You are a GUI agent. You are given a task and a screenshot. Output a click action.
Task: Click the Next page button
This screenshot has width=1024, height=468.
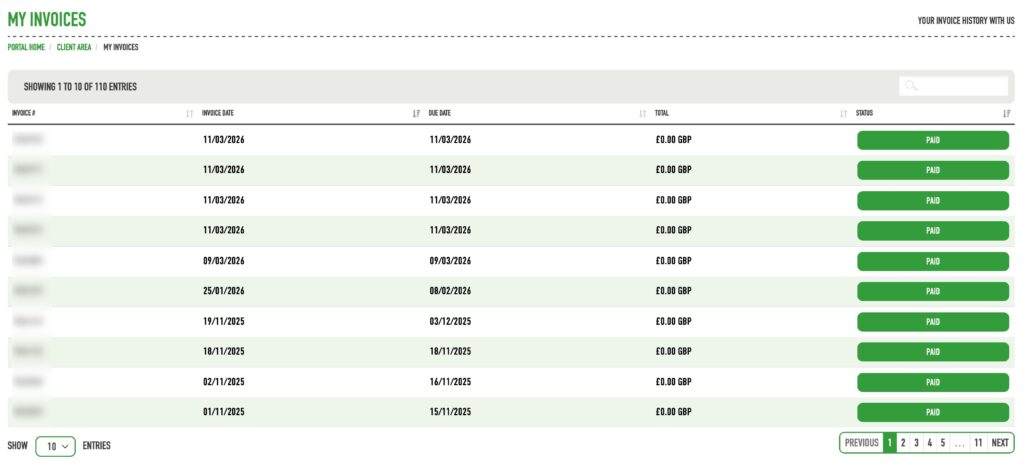[1000, 443]
